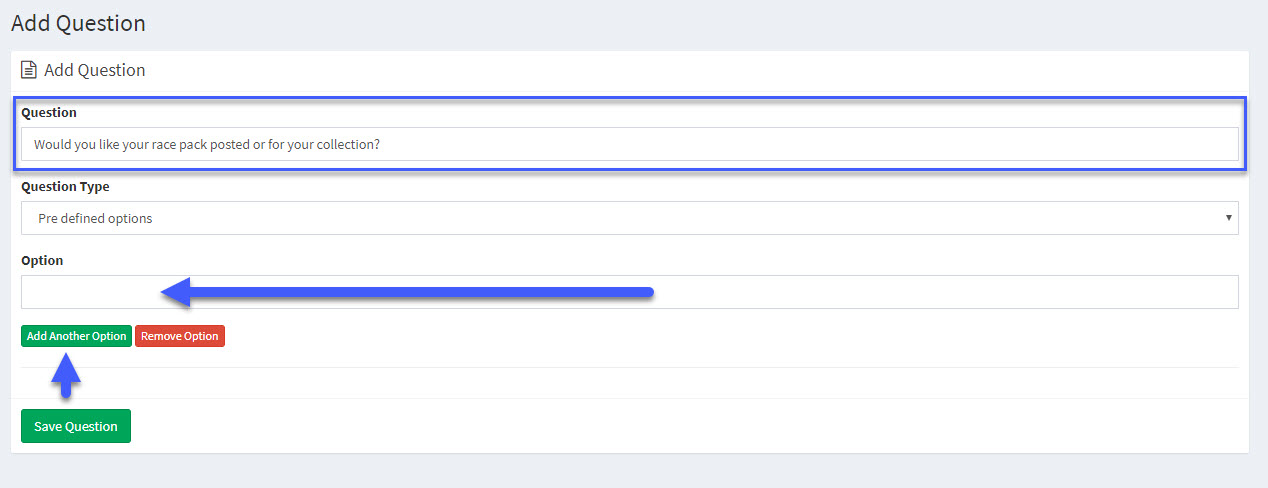Click the Question Type label
This screenshot has width=1268, height=488.
click(x=65, y=187)
